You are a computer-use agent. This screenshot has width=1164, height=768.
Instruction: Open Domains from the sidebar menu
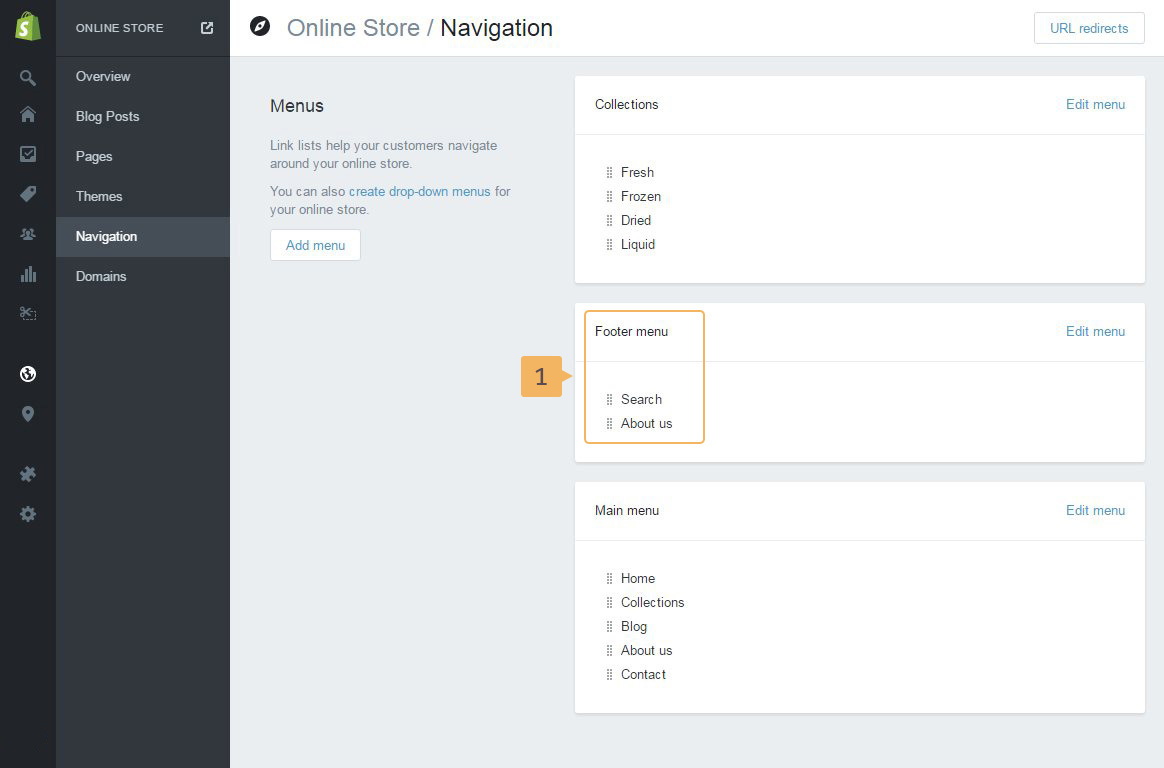point(101,276)
